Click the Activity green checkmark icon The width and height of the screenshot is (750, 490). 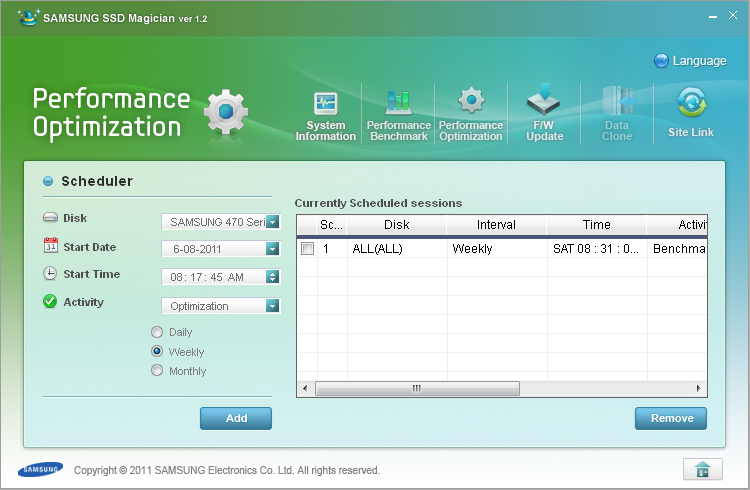click(50, 301)
